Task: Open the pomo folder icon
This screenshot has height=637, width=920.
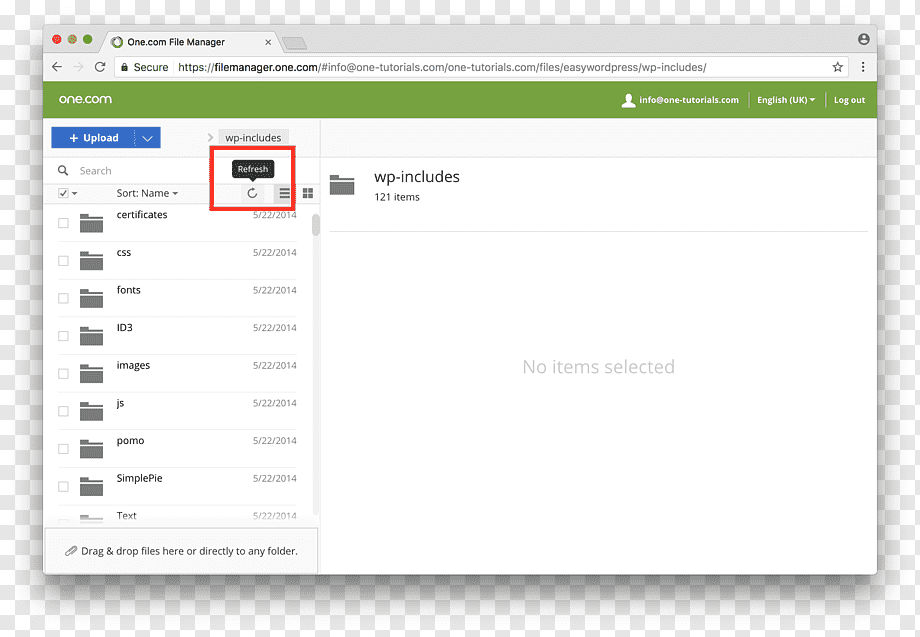Action: point(92,449)
